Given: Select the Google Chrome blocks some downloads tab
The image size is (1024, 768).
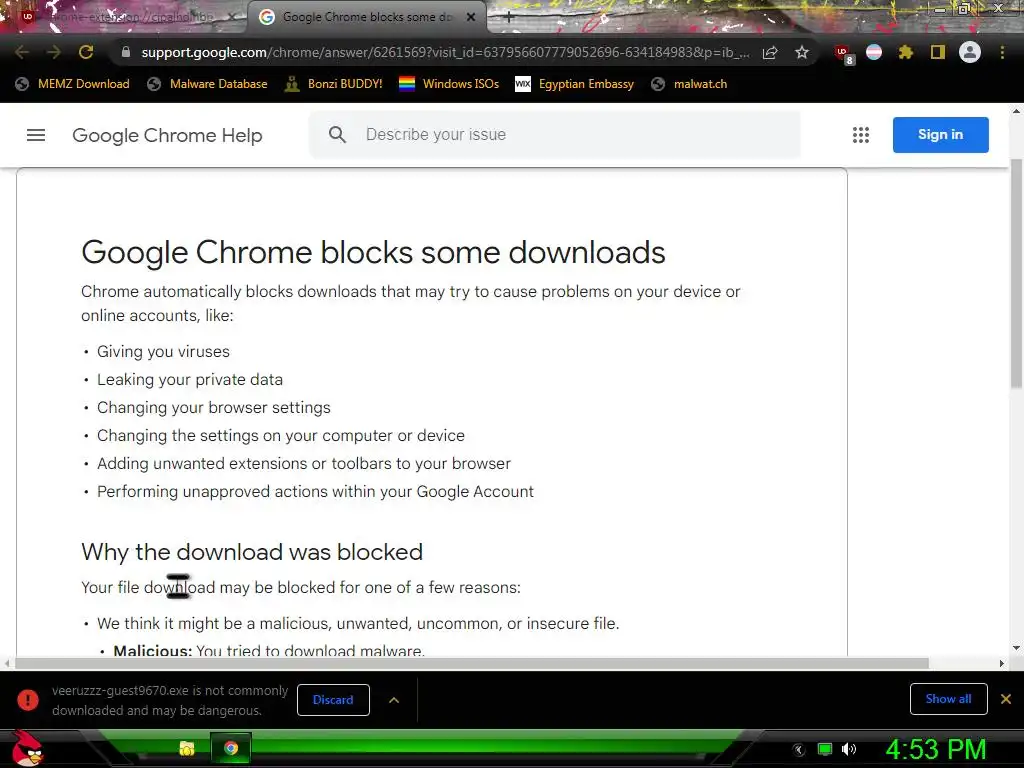Looking at the screenshot, I should coord(366,17).
